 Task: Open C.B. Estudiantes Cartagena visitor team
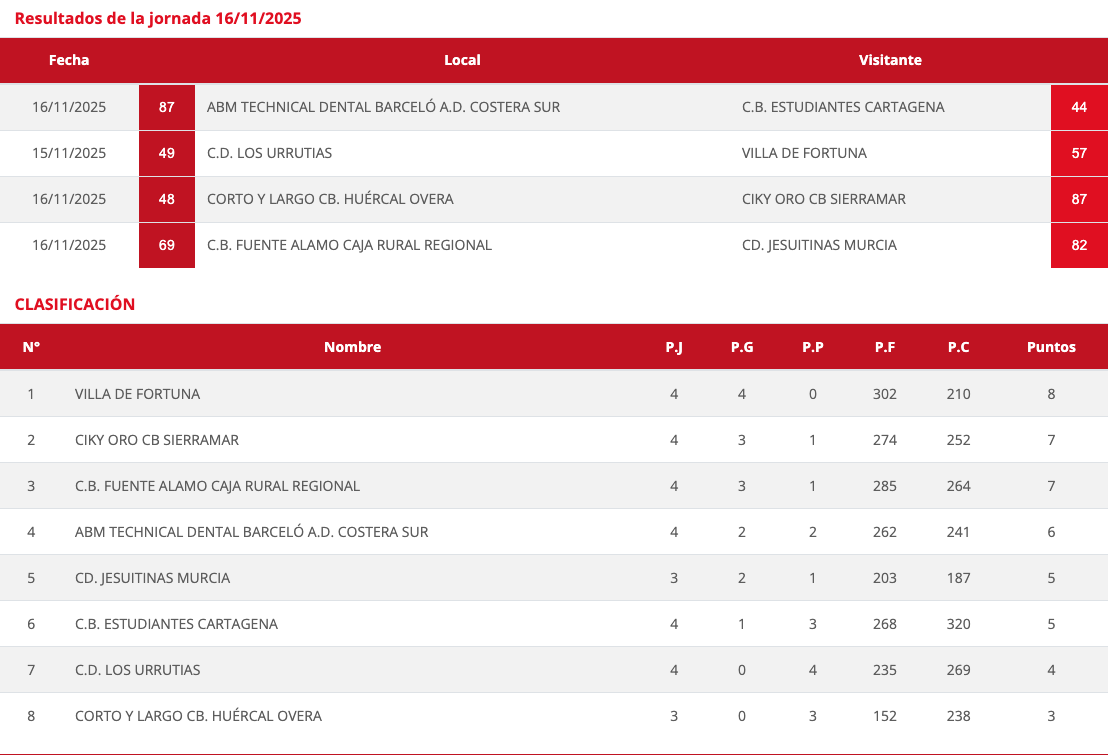pos(842,107)
